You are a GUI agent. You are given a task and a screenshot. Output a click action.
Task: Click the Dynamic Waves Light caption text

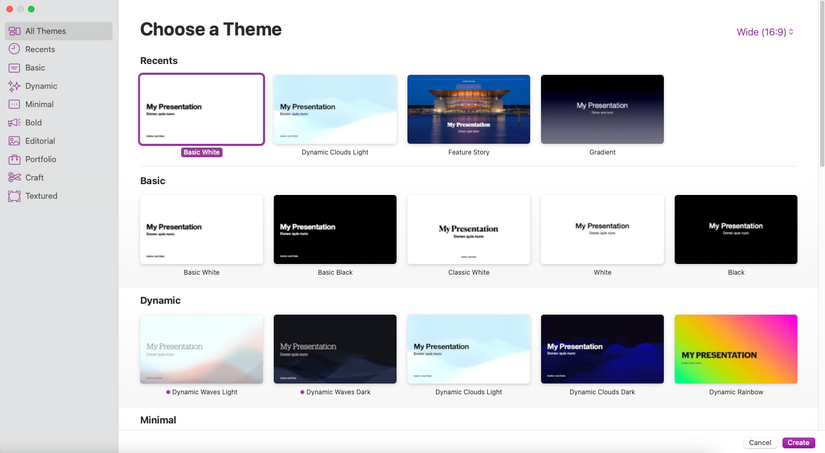(205, 392)
